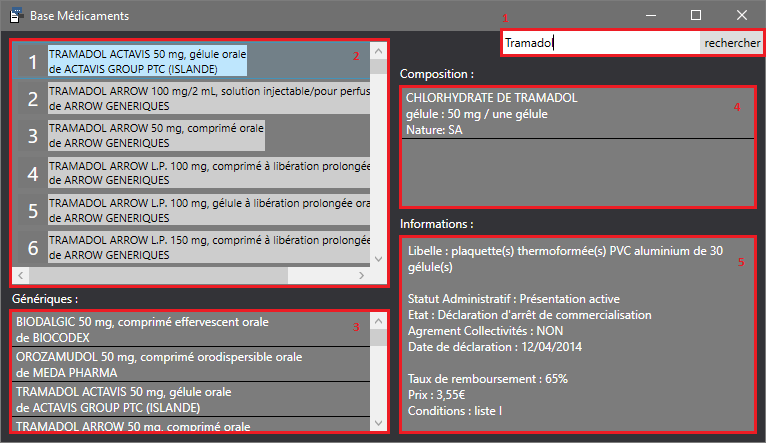Screen dimensions: 766x443
Task: Click Taux de remboursement : 65% line
Action: pyautogui.click(x=488, y=379)
